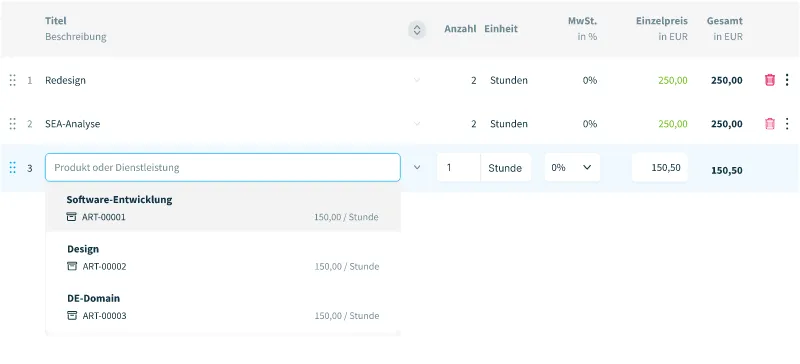Click the quantity 2 in the Redesign row

click(x=473, y=80)
